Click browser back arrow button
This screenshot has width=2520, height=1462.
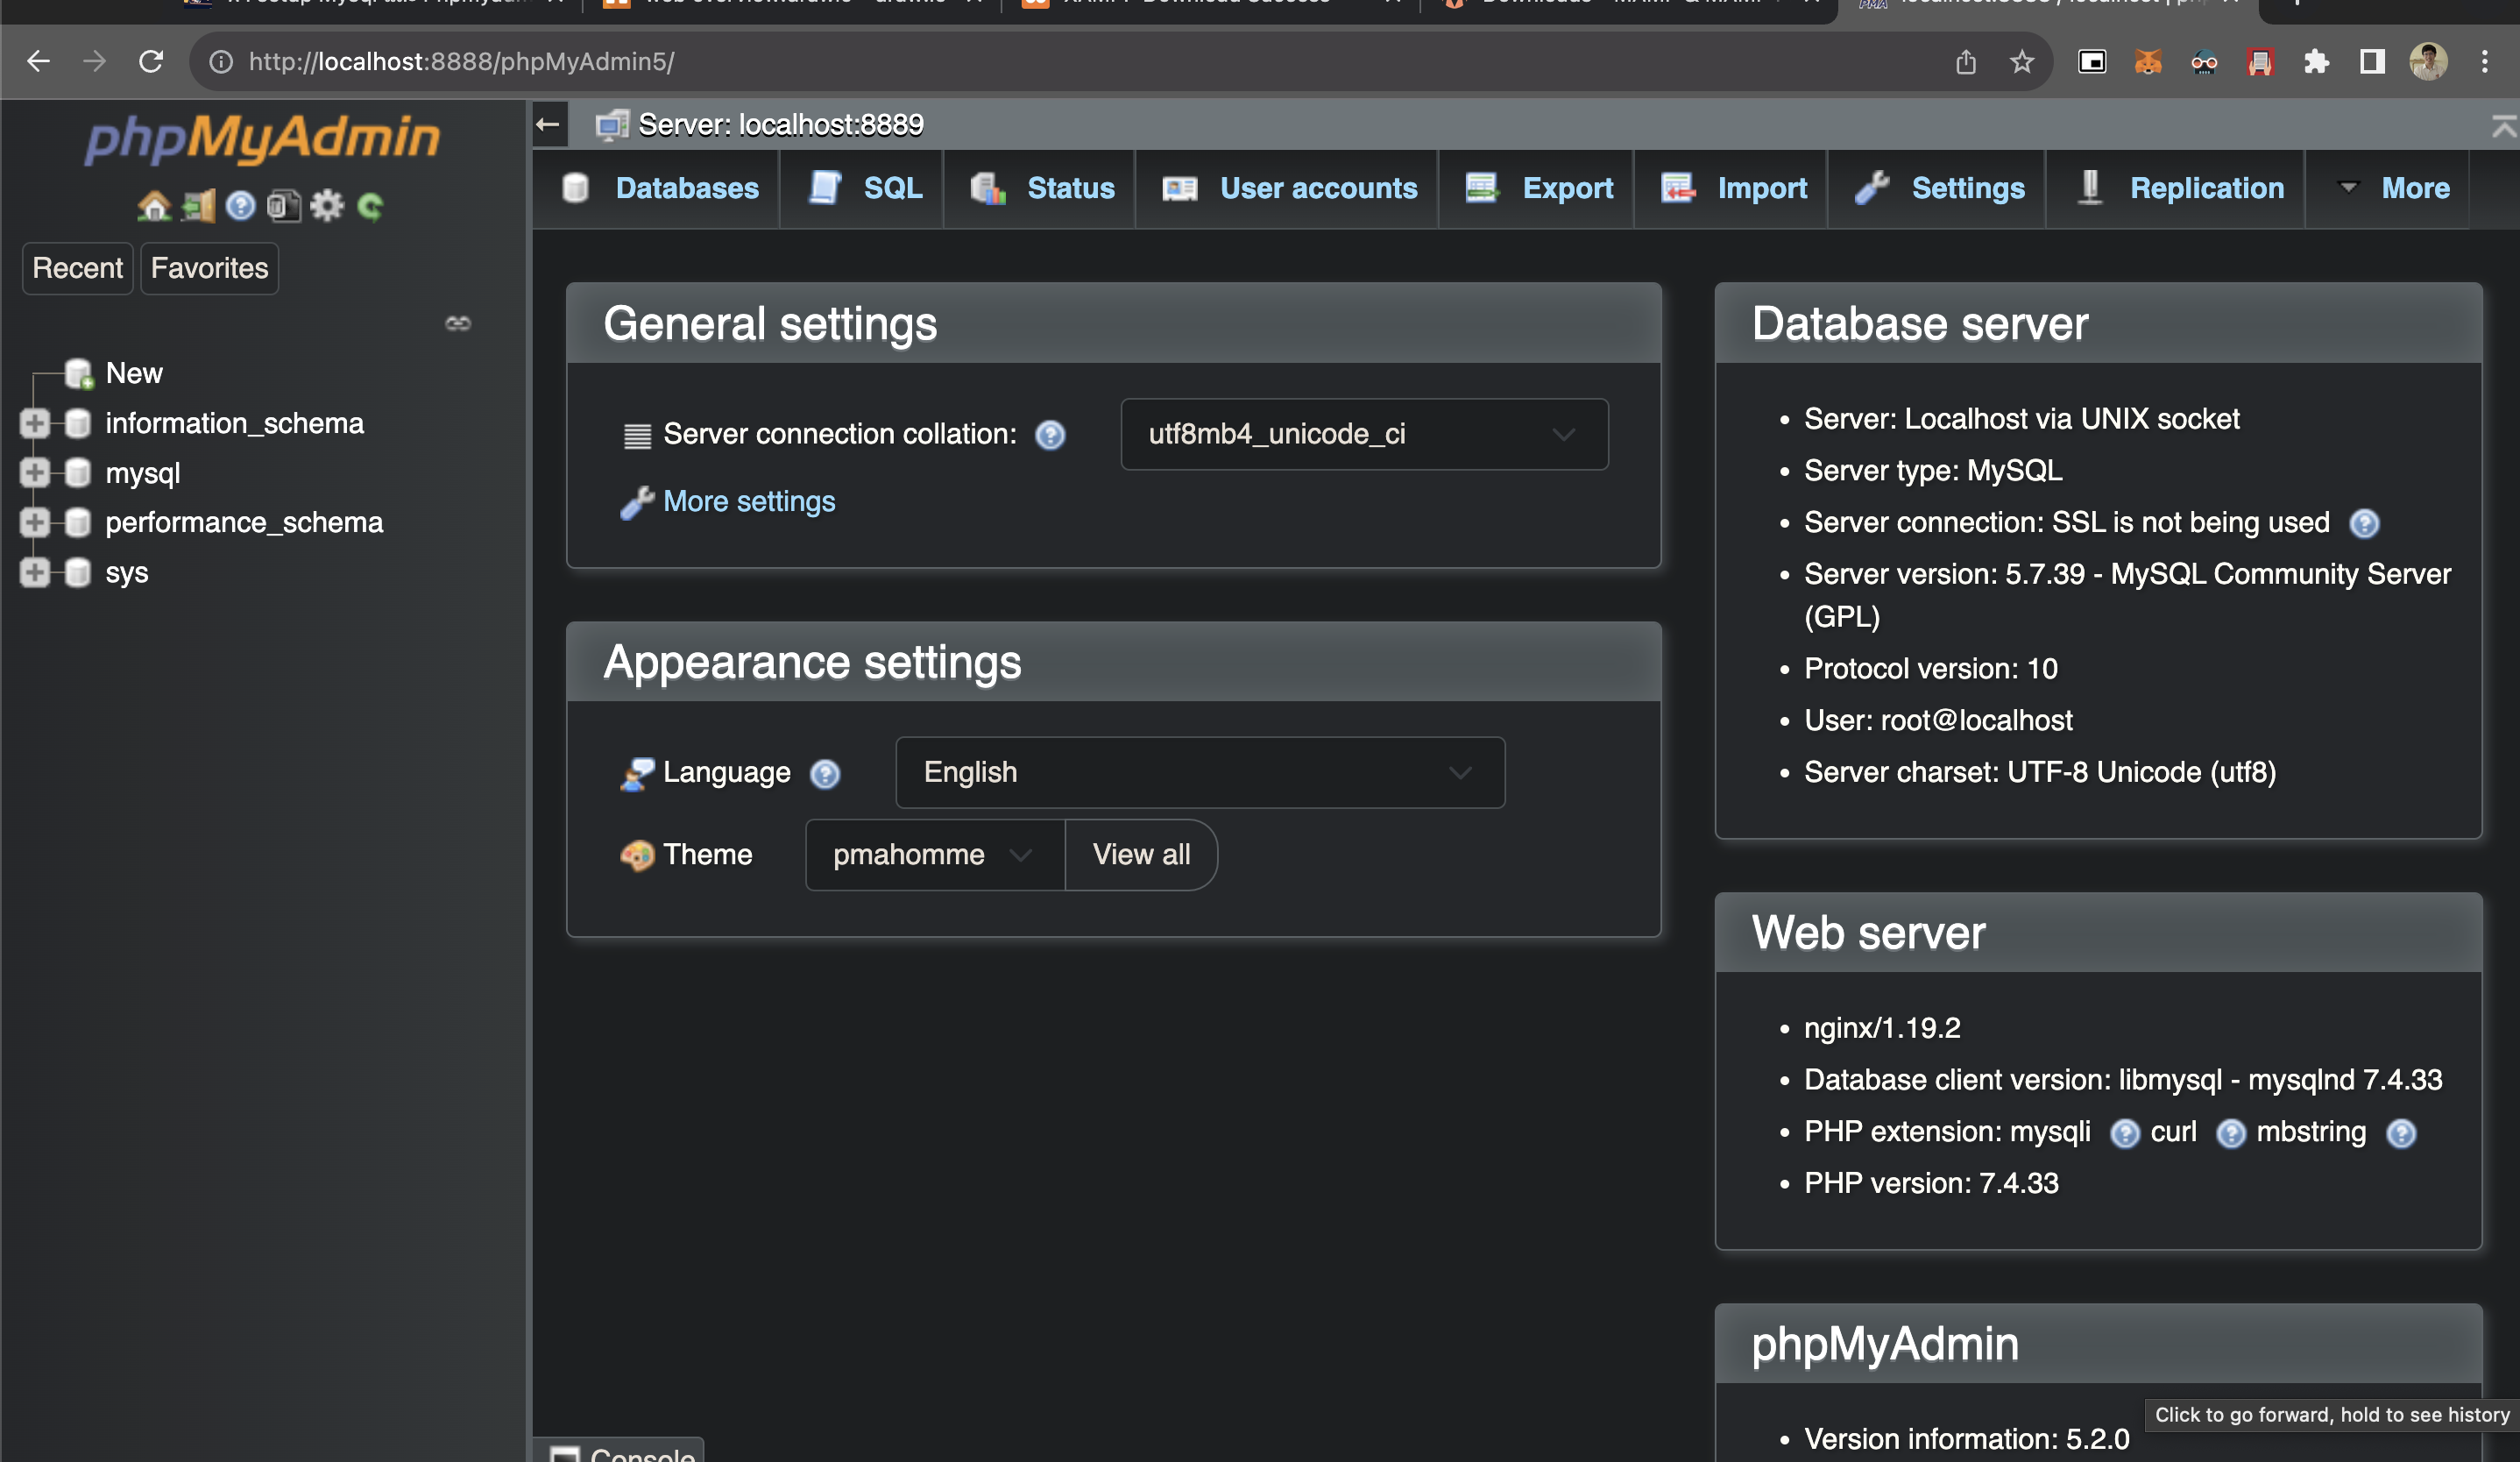(x=38, y=62)
